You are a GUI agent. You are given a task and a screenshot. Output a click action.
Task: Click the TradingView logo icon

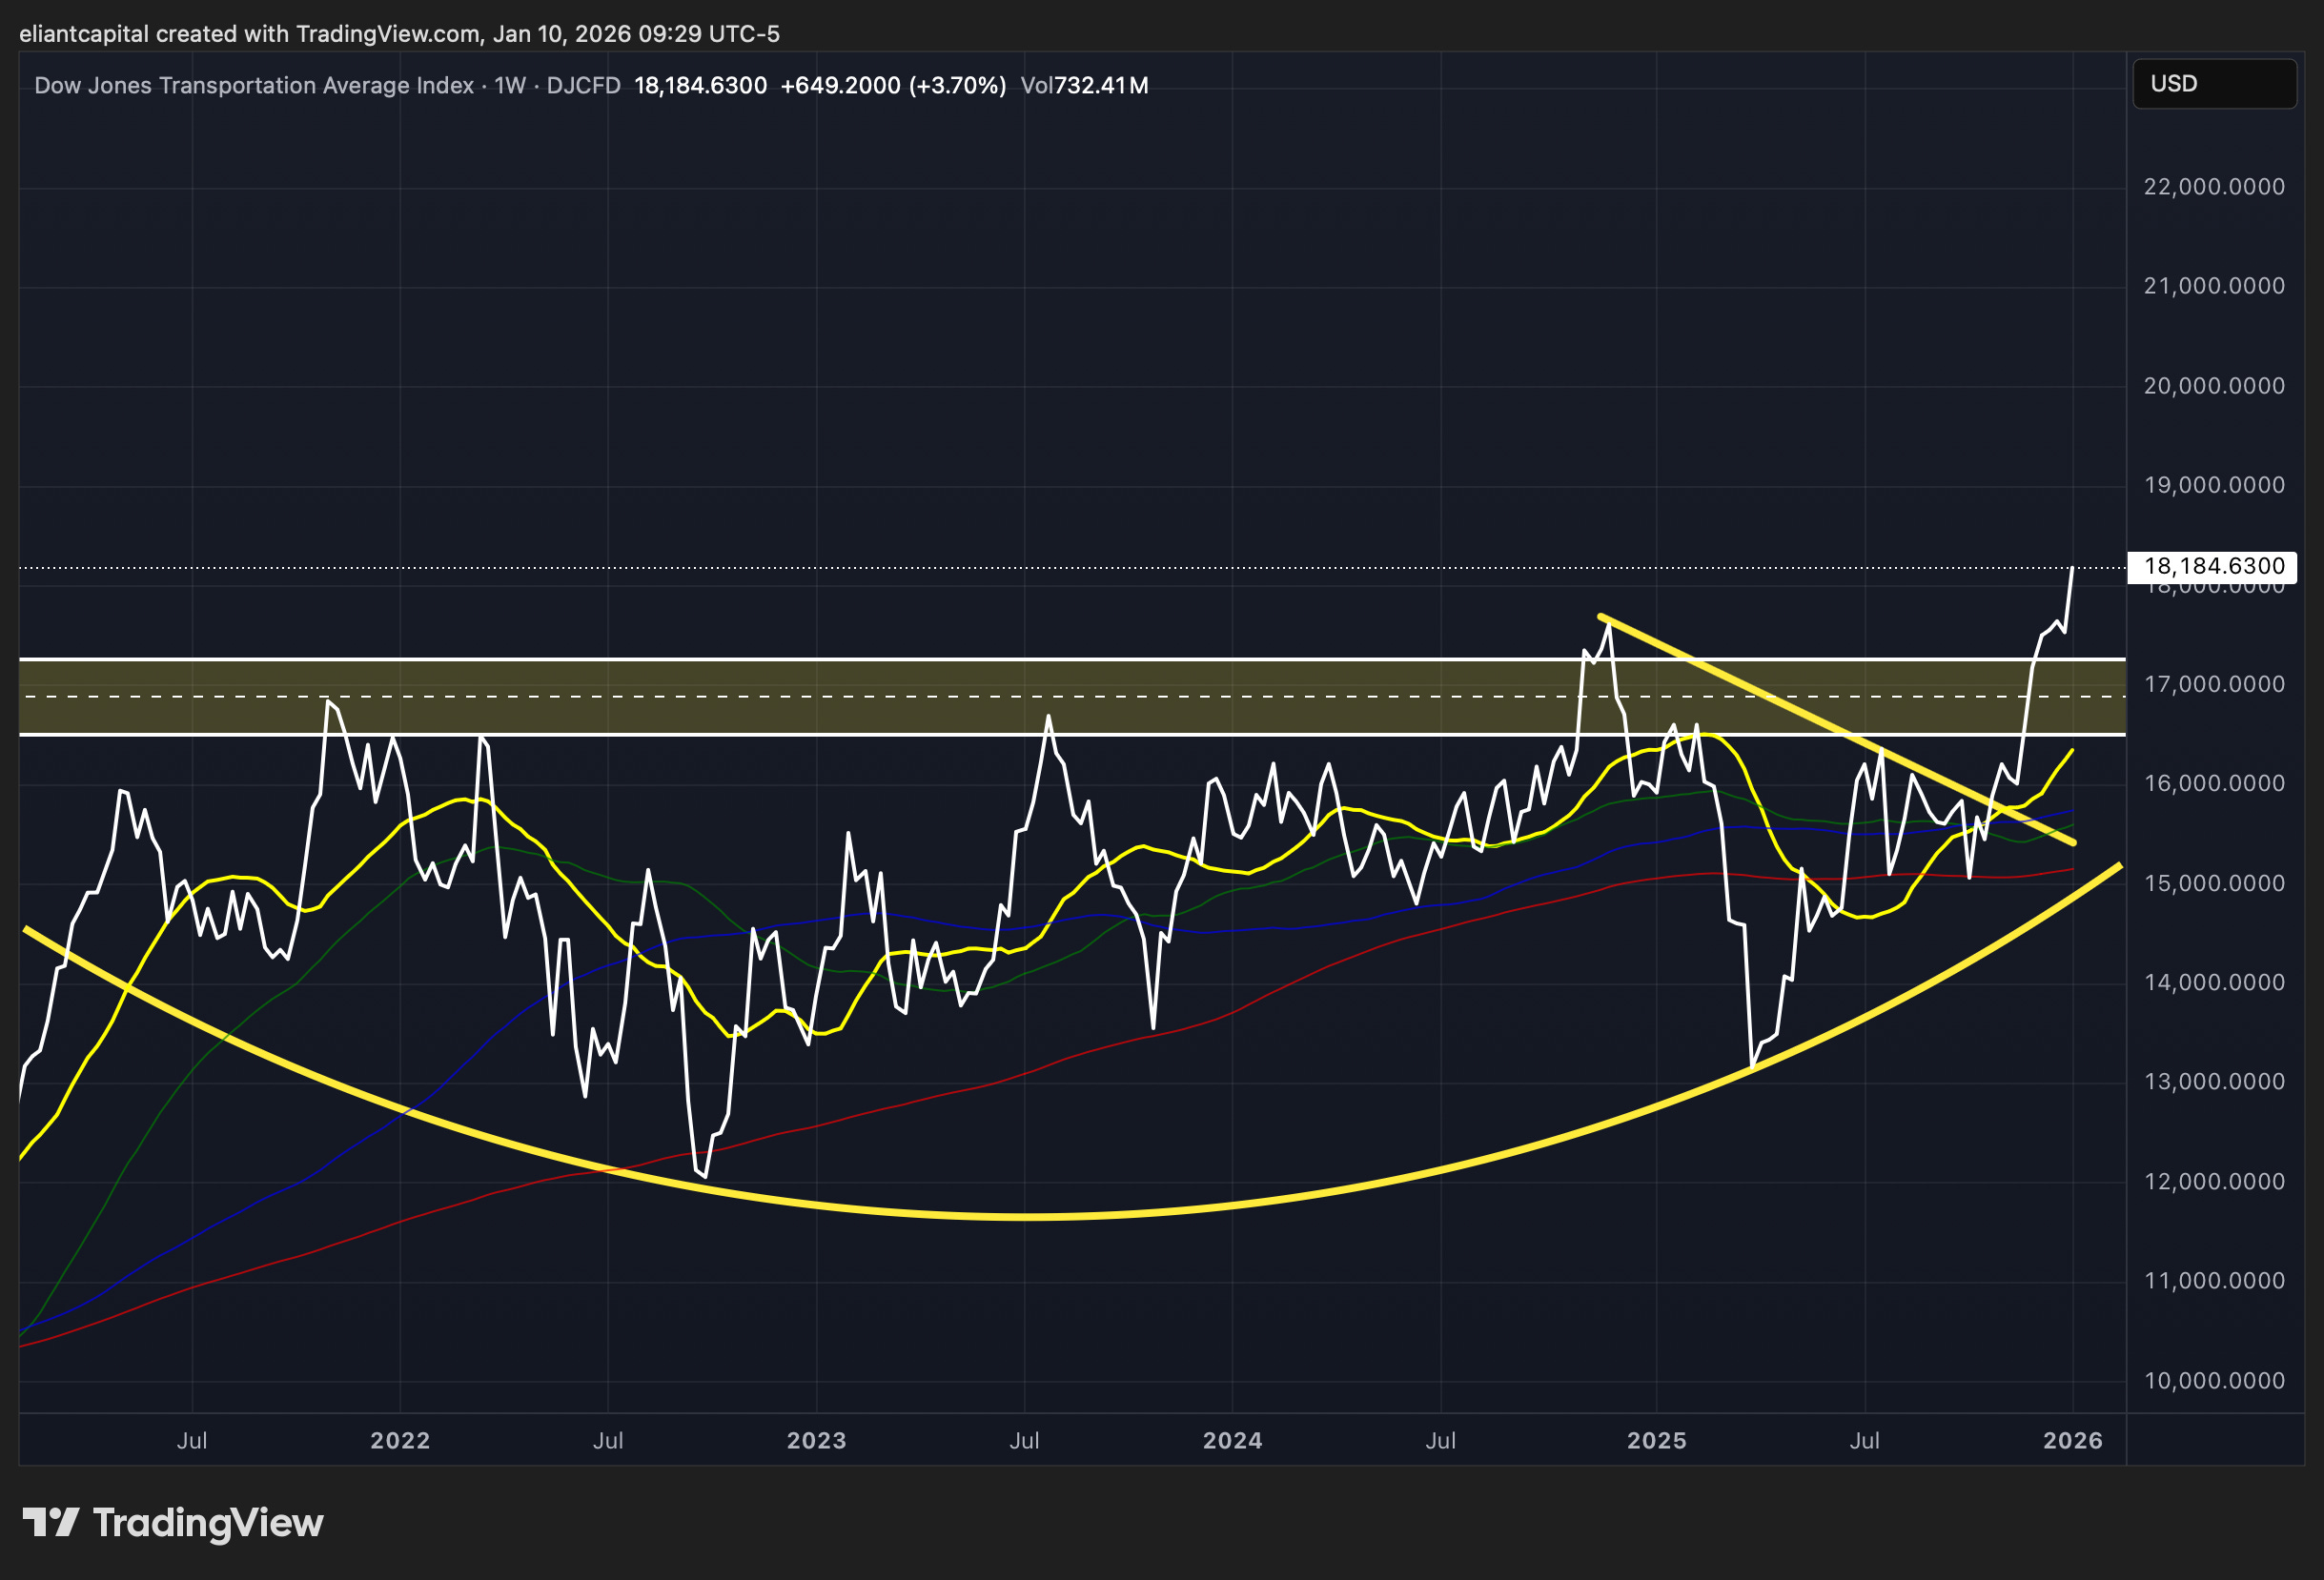pos(50,1522)
